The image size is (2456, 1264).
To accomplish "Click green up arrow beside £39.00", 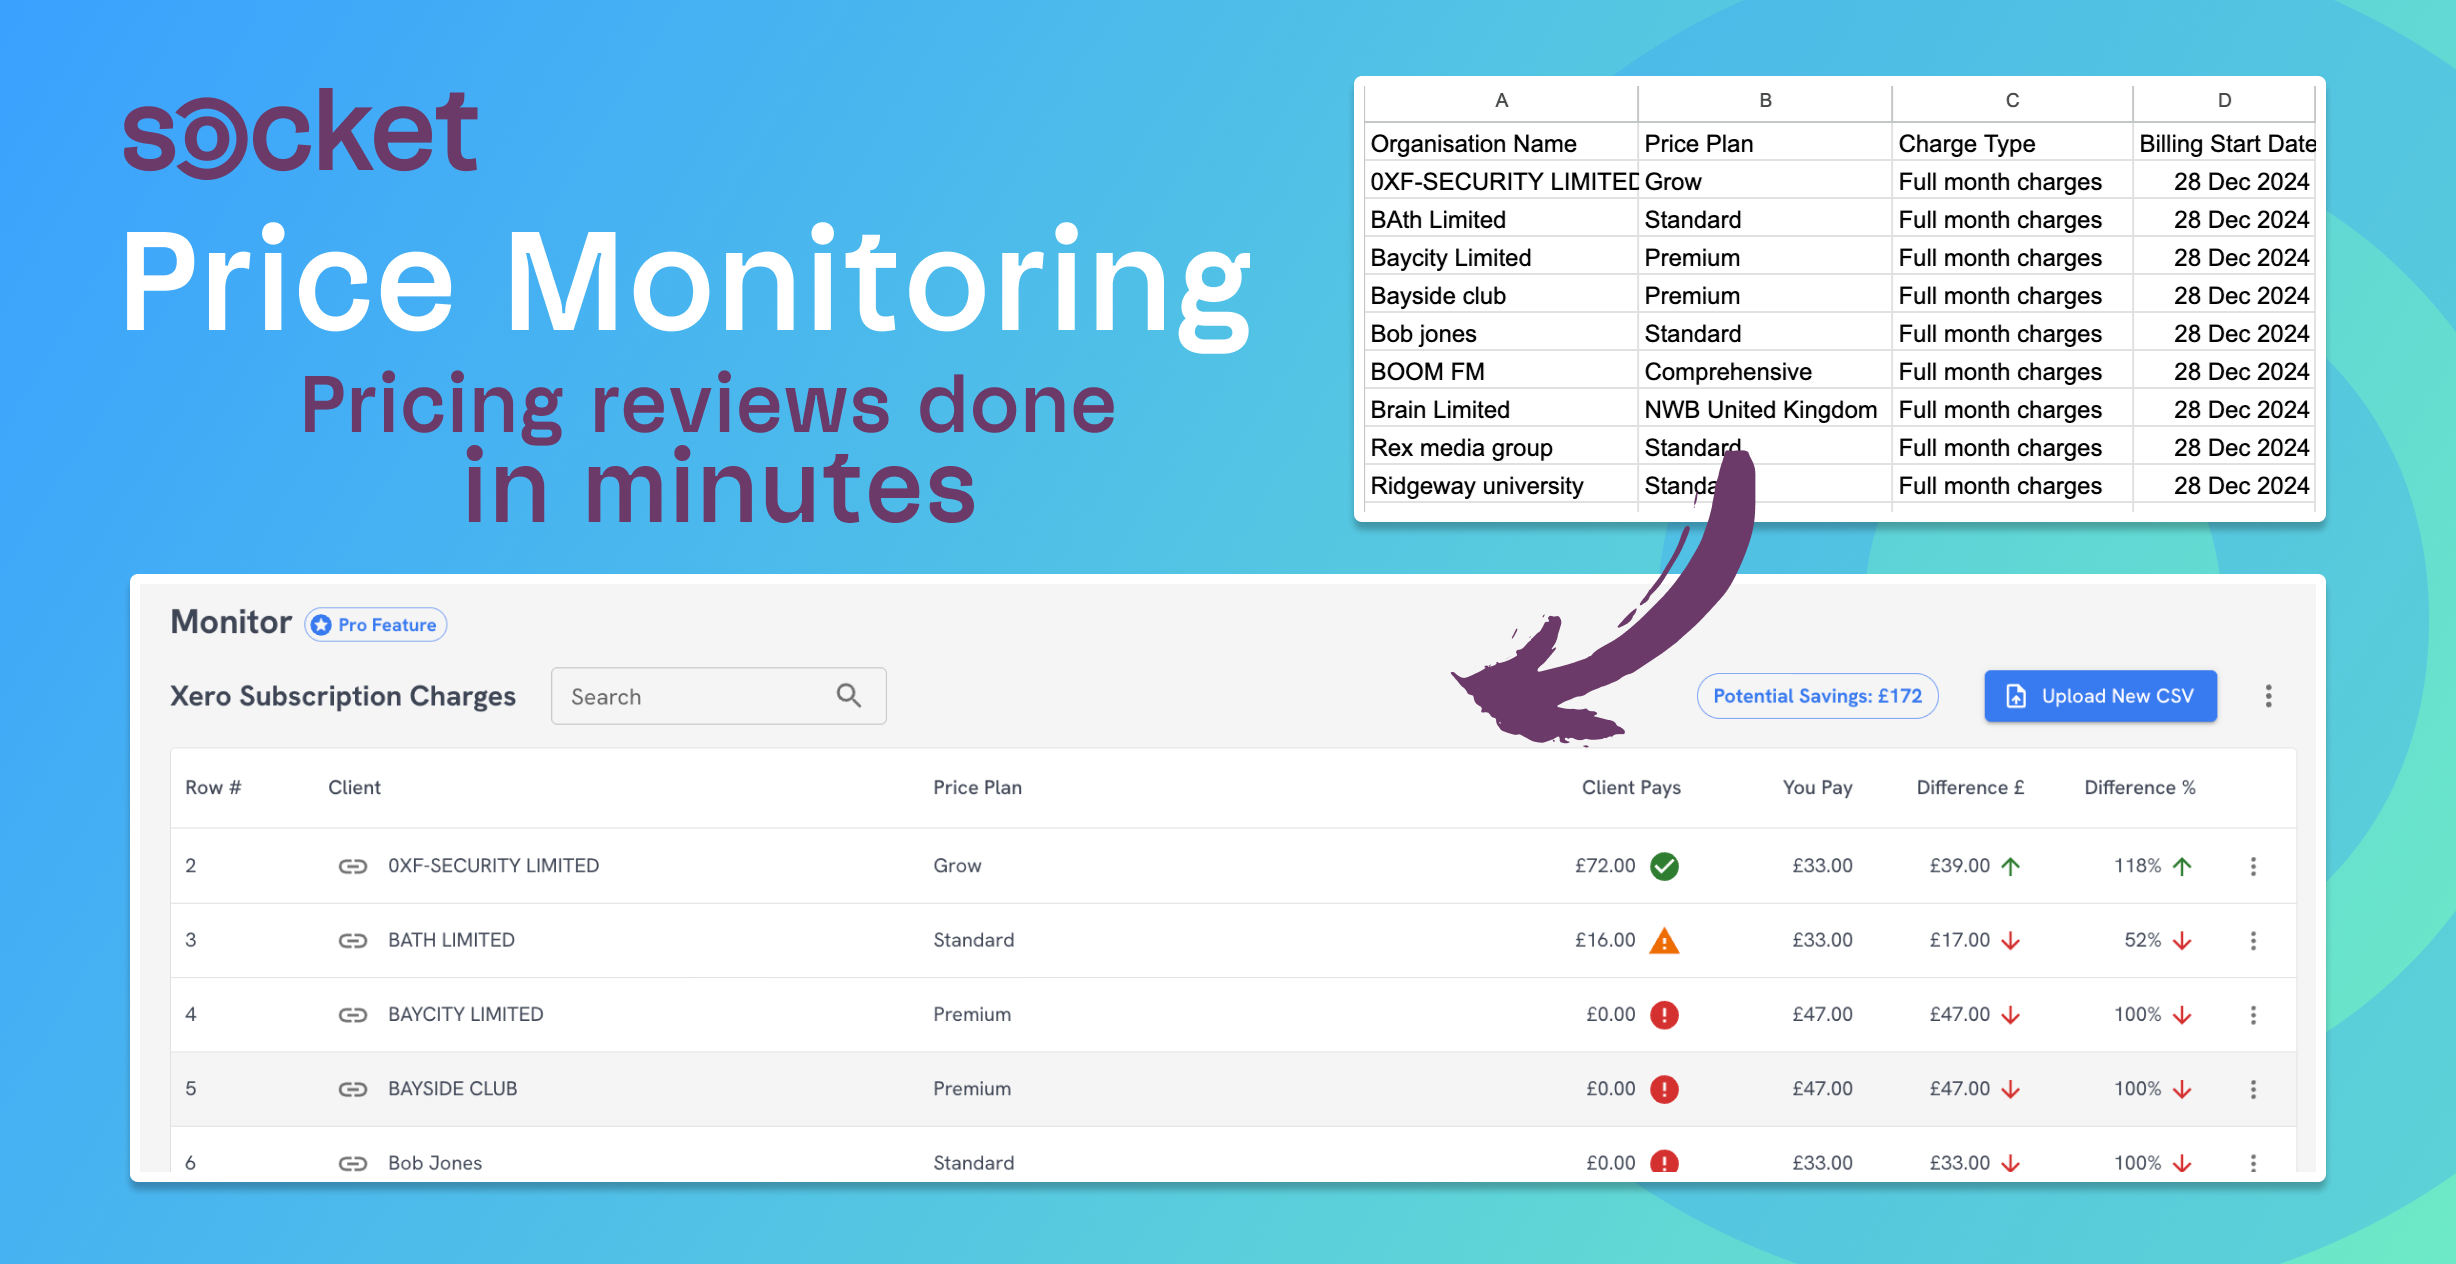I will pos(2010,866).
